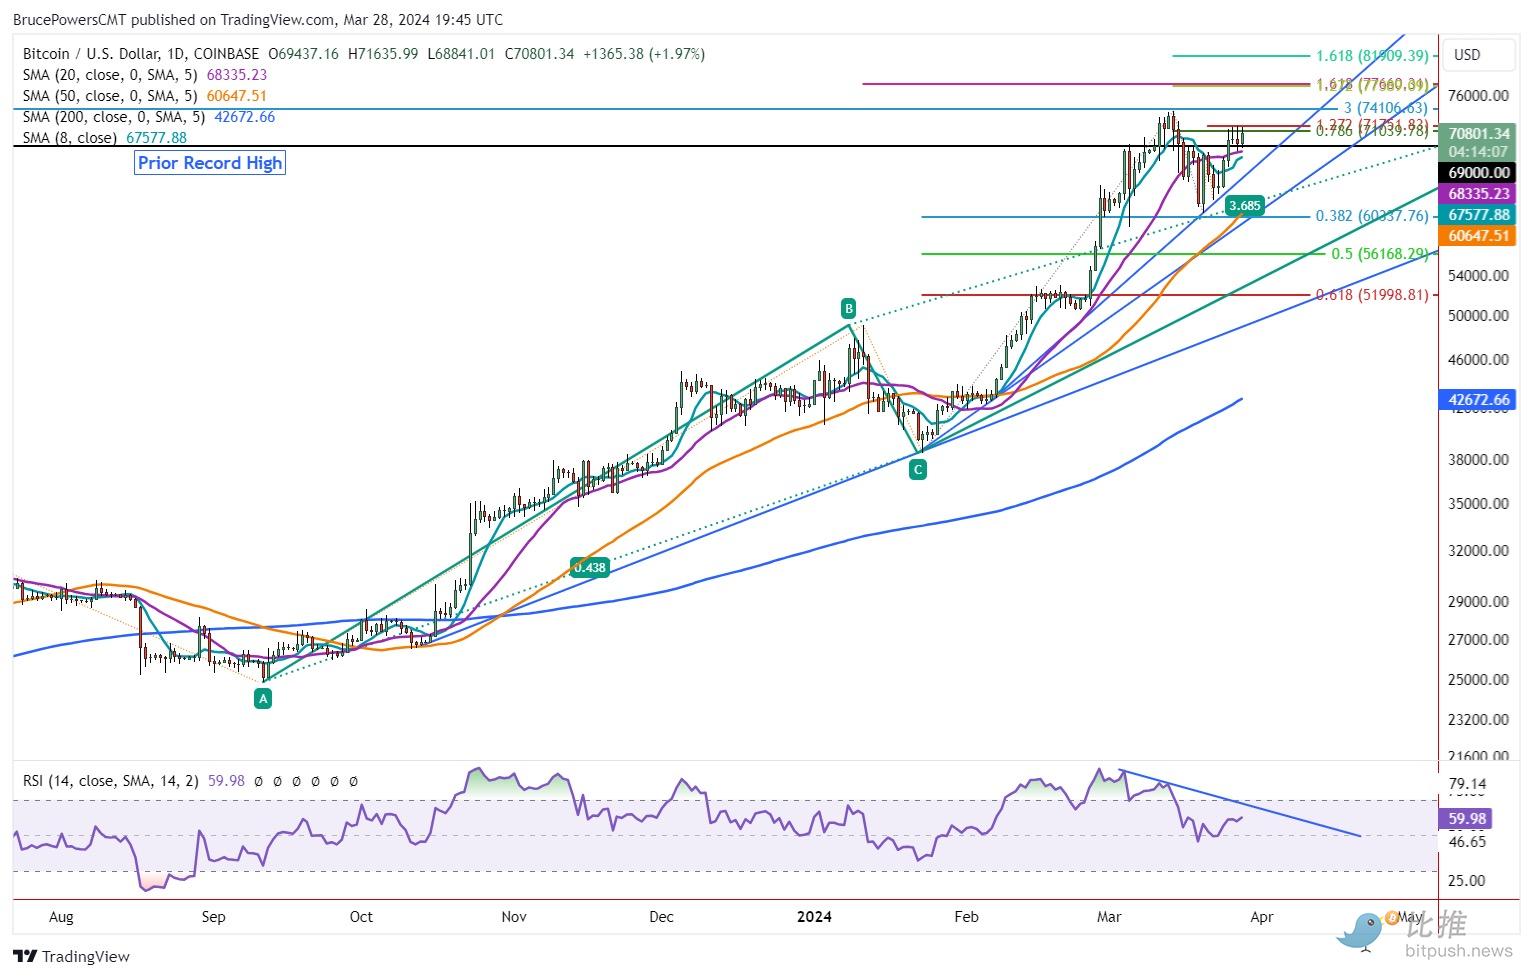Select the green point B marker

[848, 307]
